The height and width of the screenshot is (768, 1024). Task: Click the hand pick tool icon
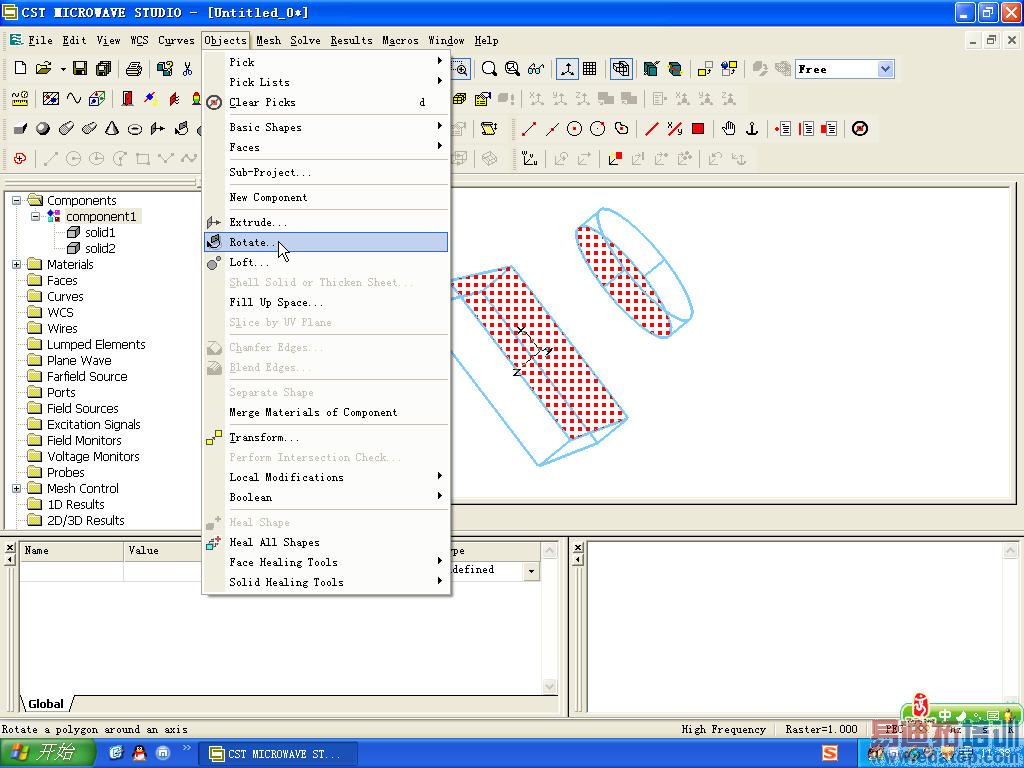729,129
